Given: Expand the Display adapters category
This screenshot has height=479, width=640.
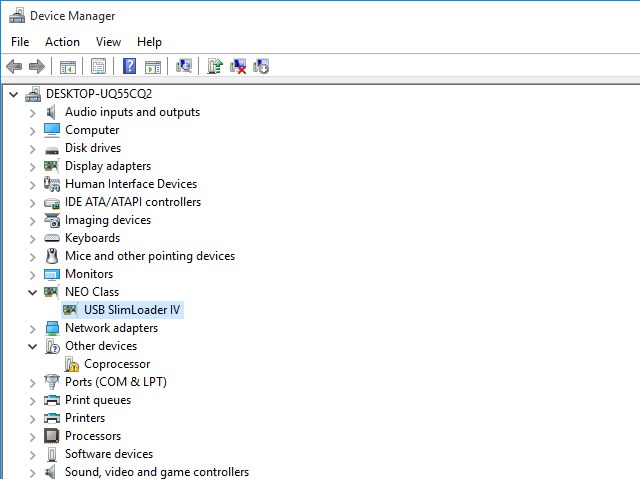Looking at the screenshot, I should 33,166.
